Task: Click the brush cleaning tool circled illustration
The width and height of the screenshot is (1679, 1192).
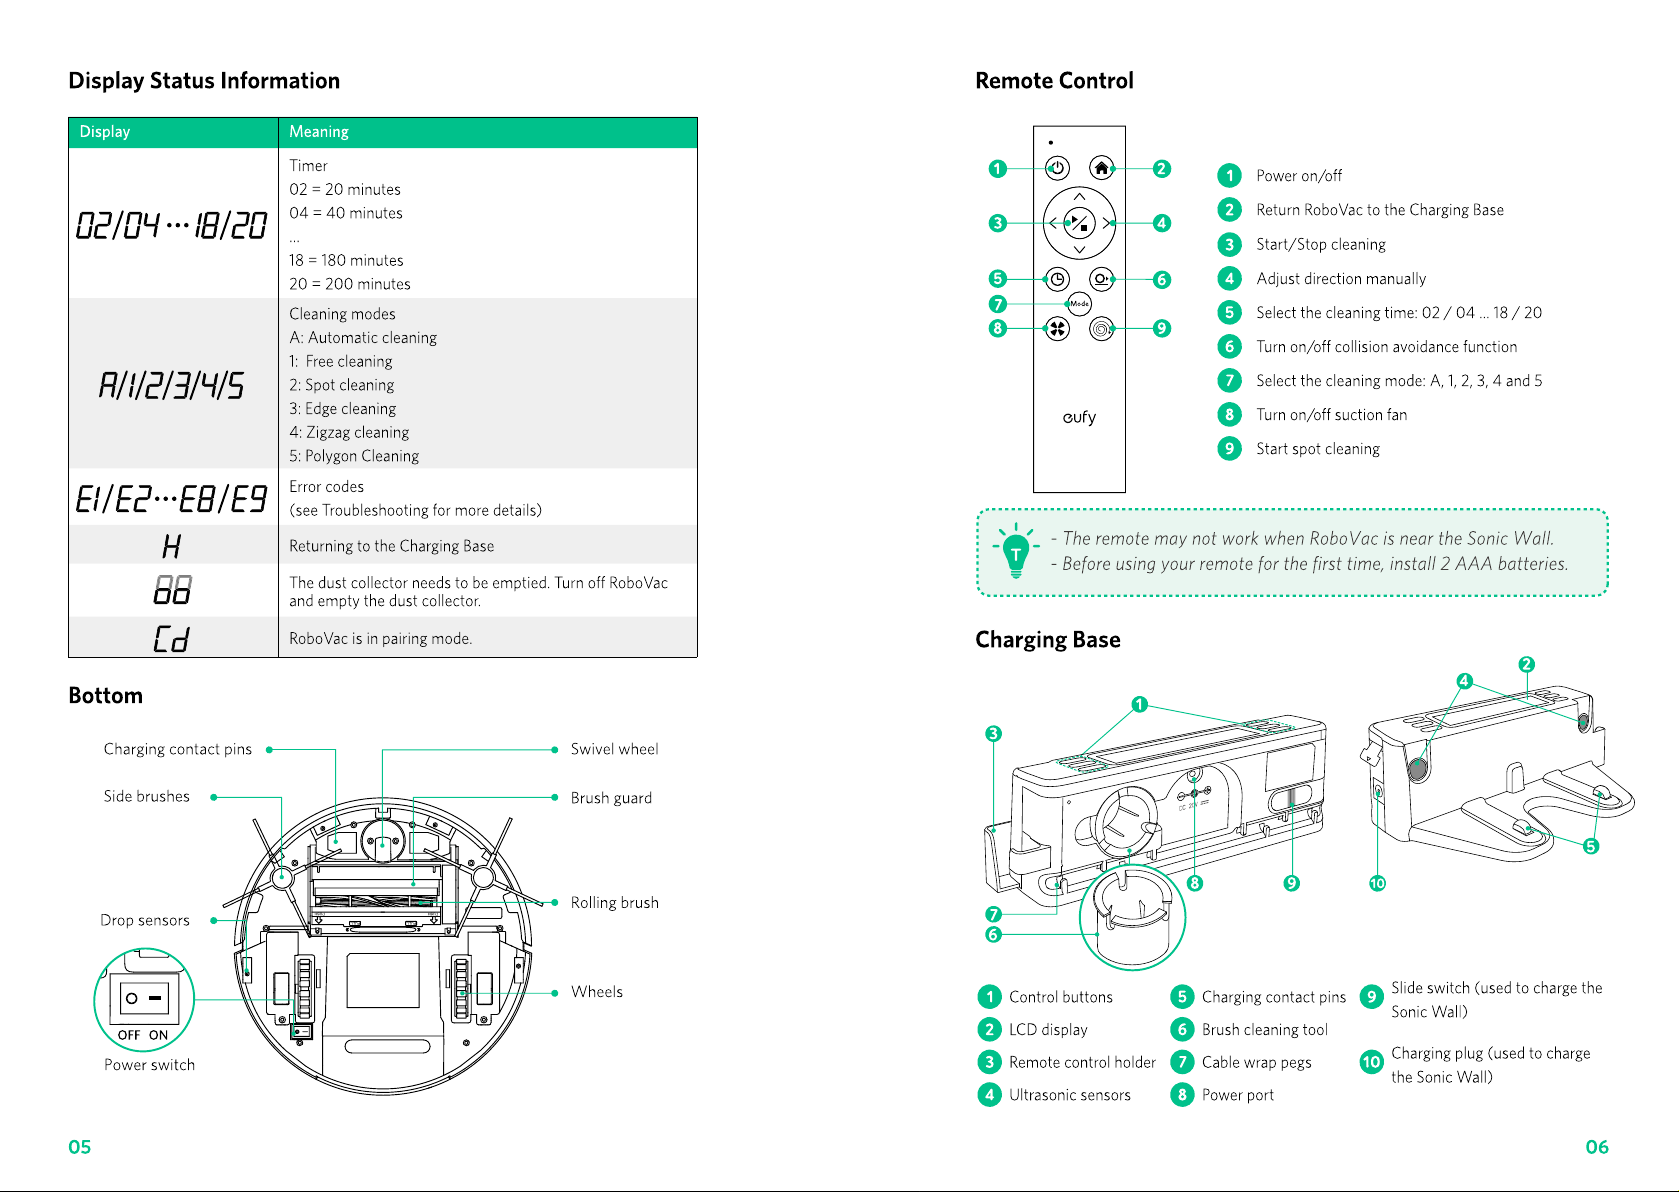Action: (1132, 917)
